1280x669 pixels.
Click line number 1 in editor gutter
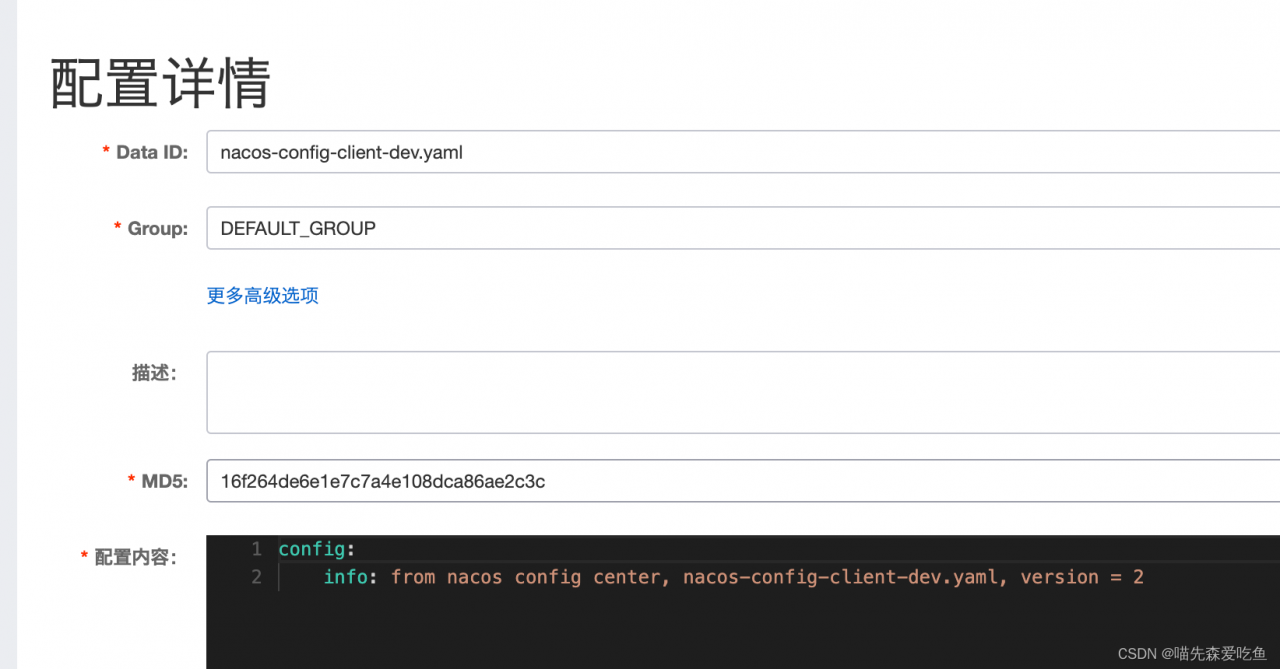click(x=257, y=549)
